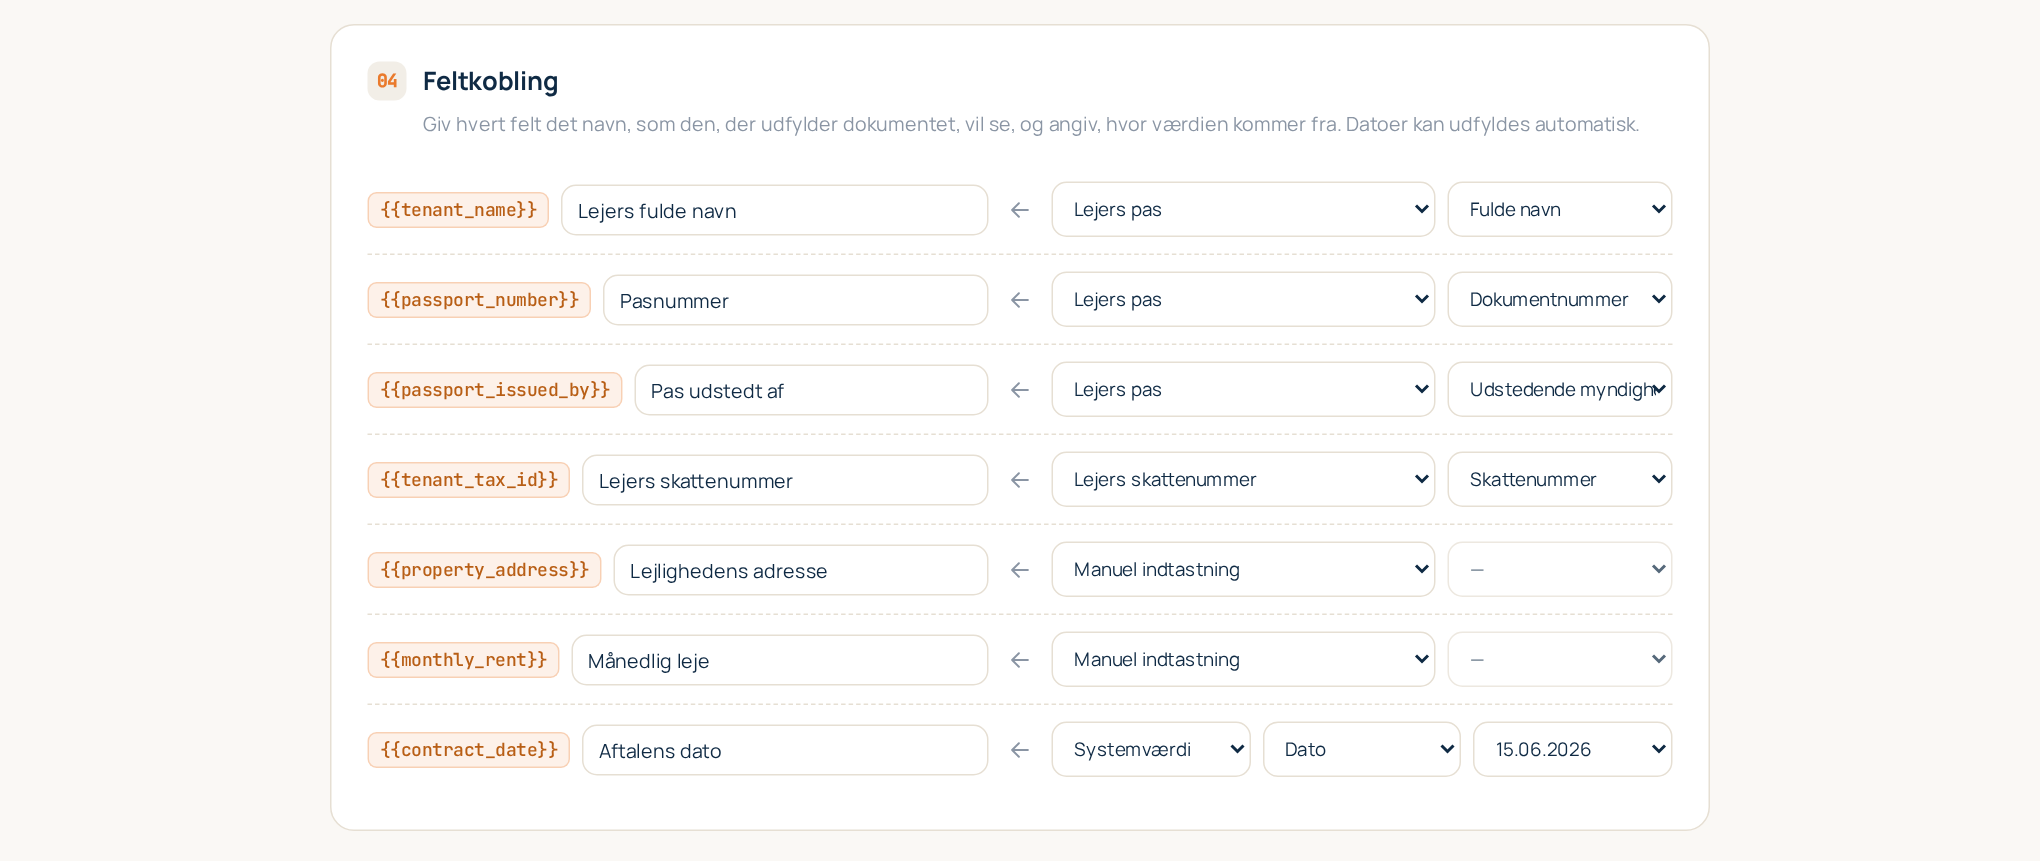Open the 'Dato' type dropdown
This screenshot has width=2040, height=861.
pos(1362,749)
